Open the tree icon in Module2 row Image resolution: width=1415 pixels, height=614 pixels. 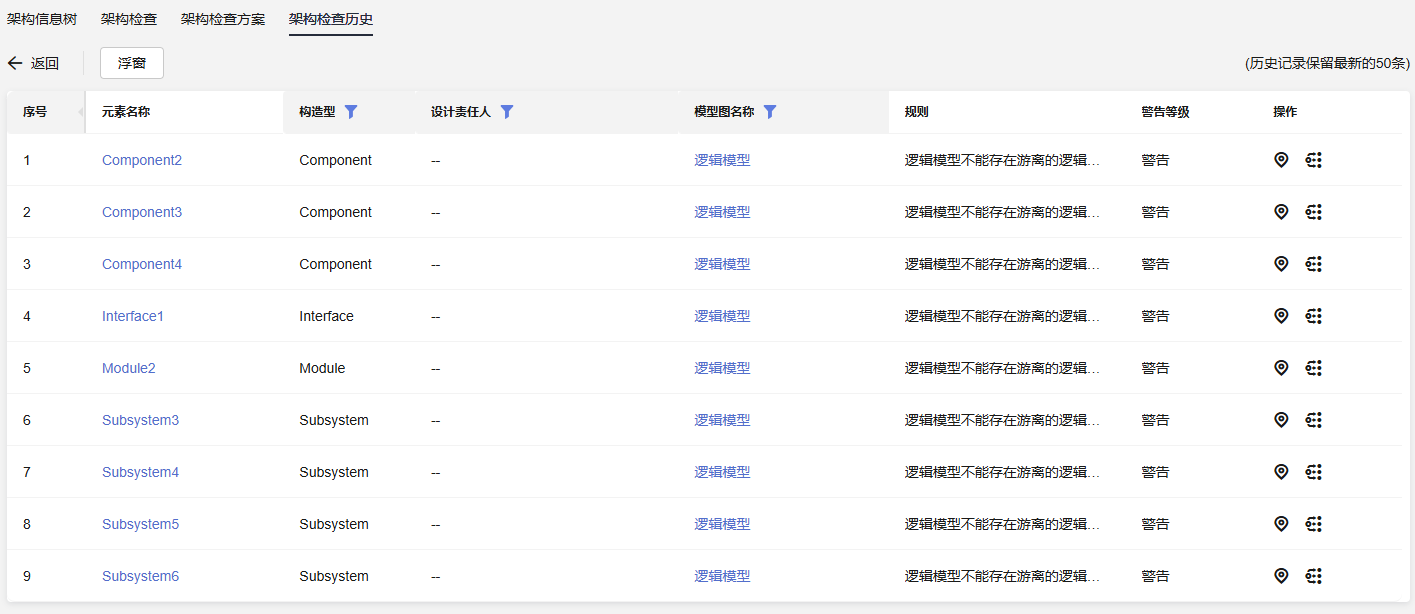tap(1314, 368)
